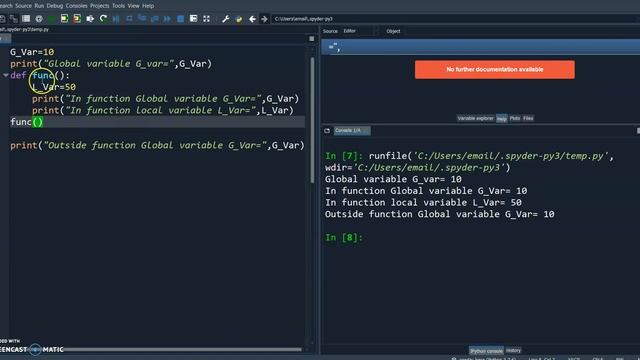This screenshot has height=360, width=640.
Task: Open the Source menu
Action: pos(23,6)
